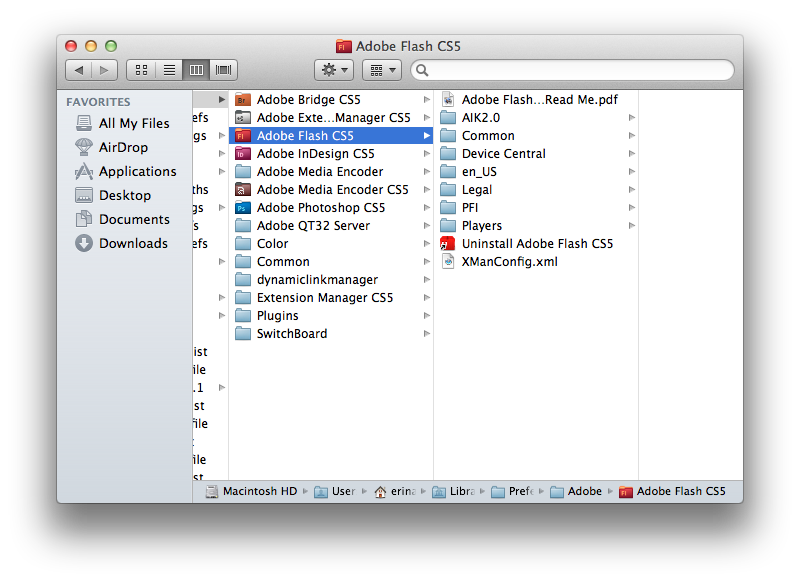This screenshot has width=800, height=582.
Task: Switch to column view
Action: 196,70
